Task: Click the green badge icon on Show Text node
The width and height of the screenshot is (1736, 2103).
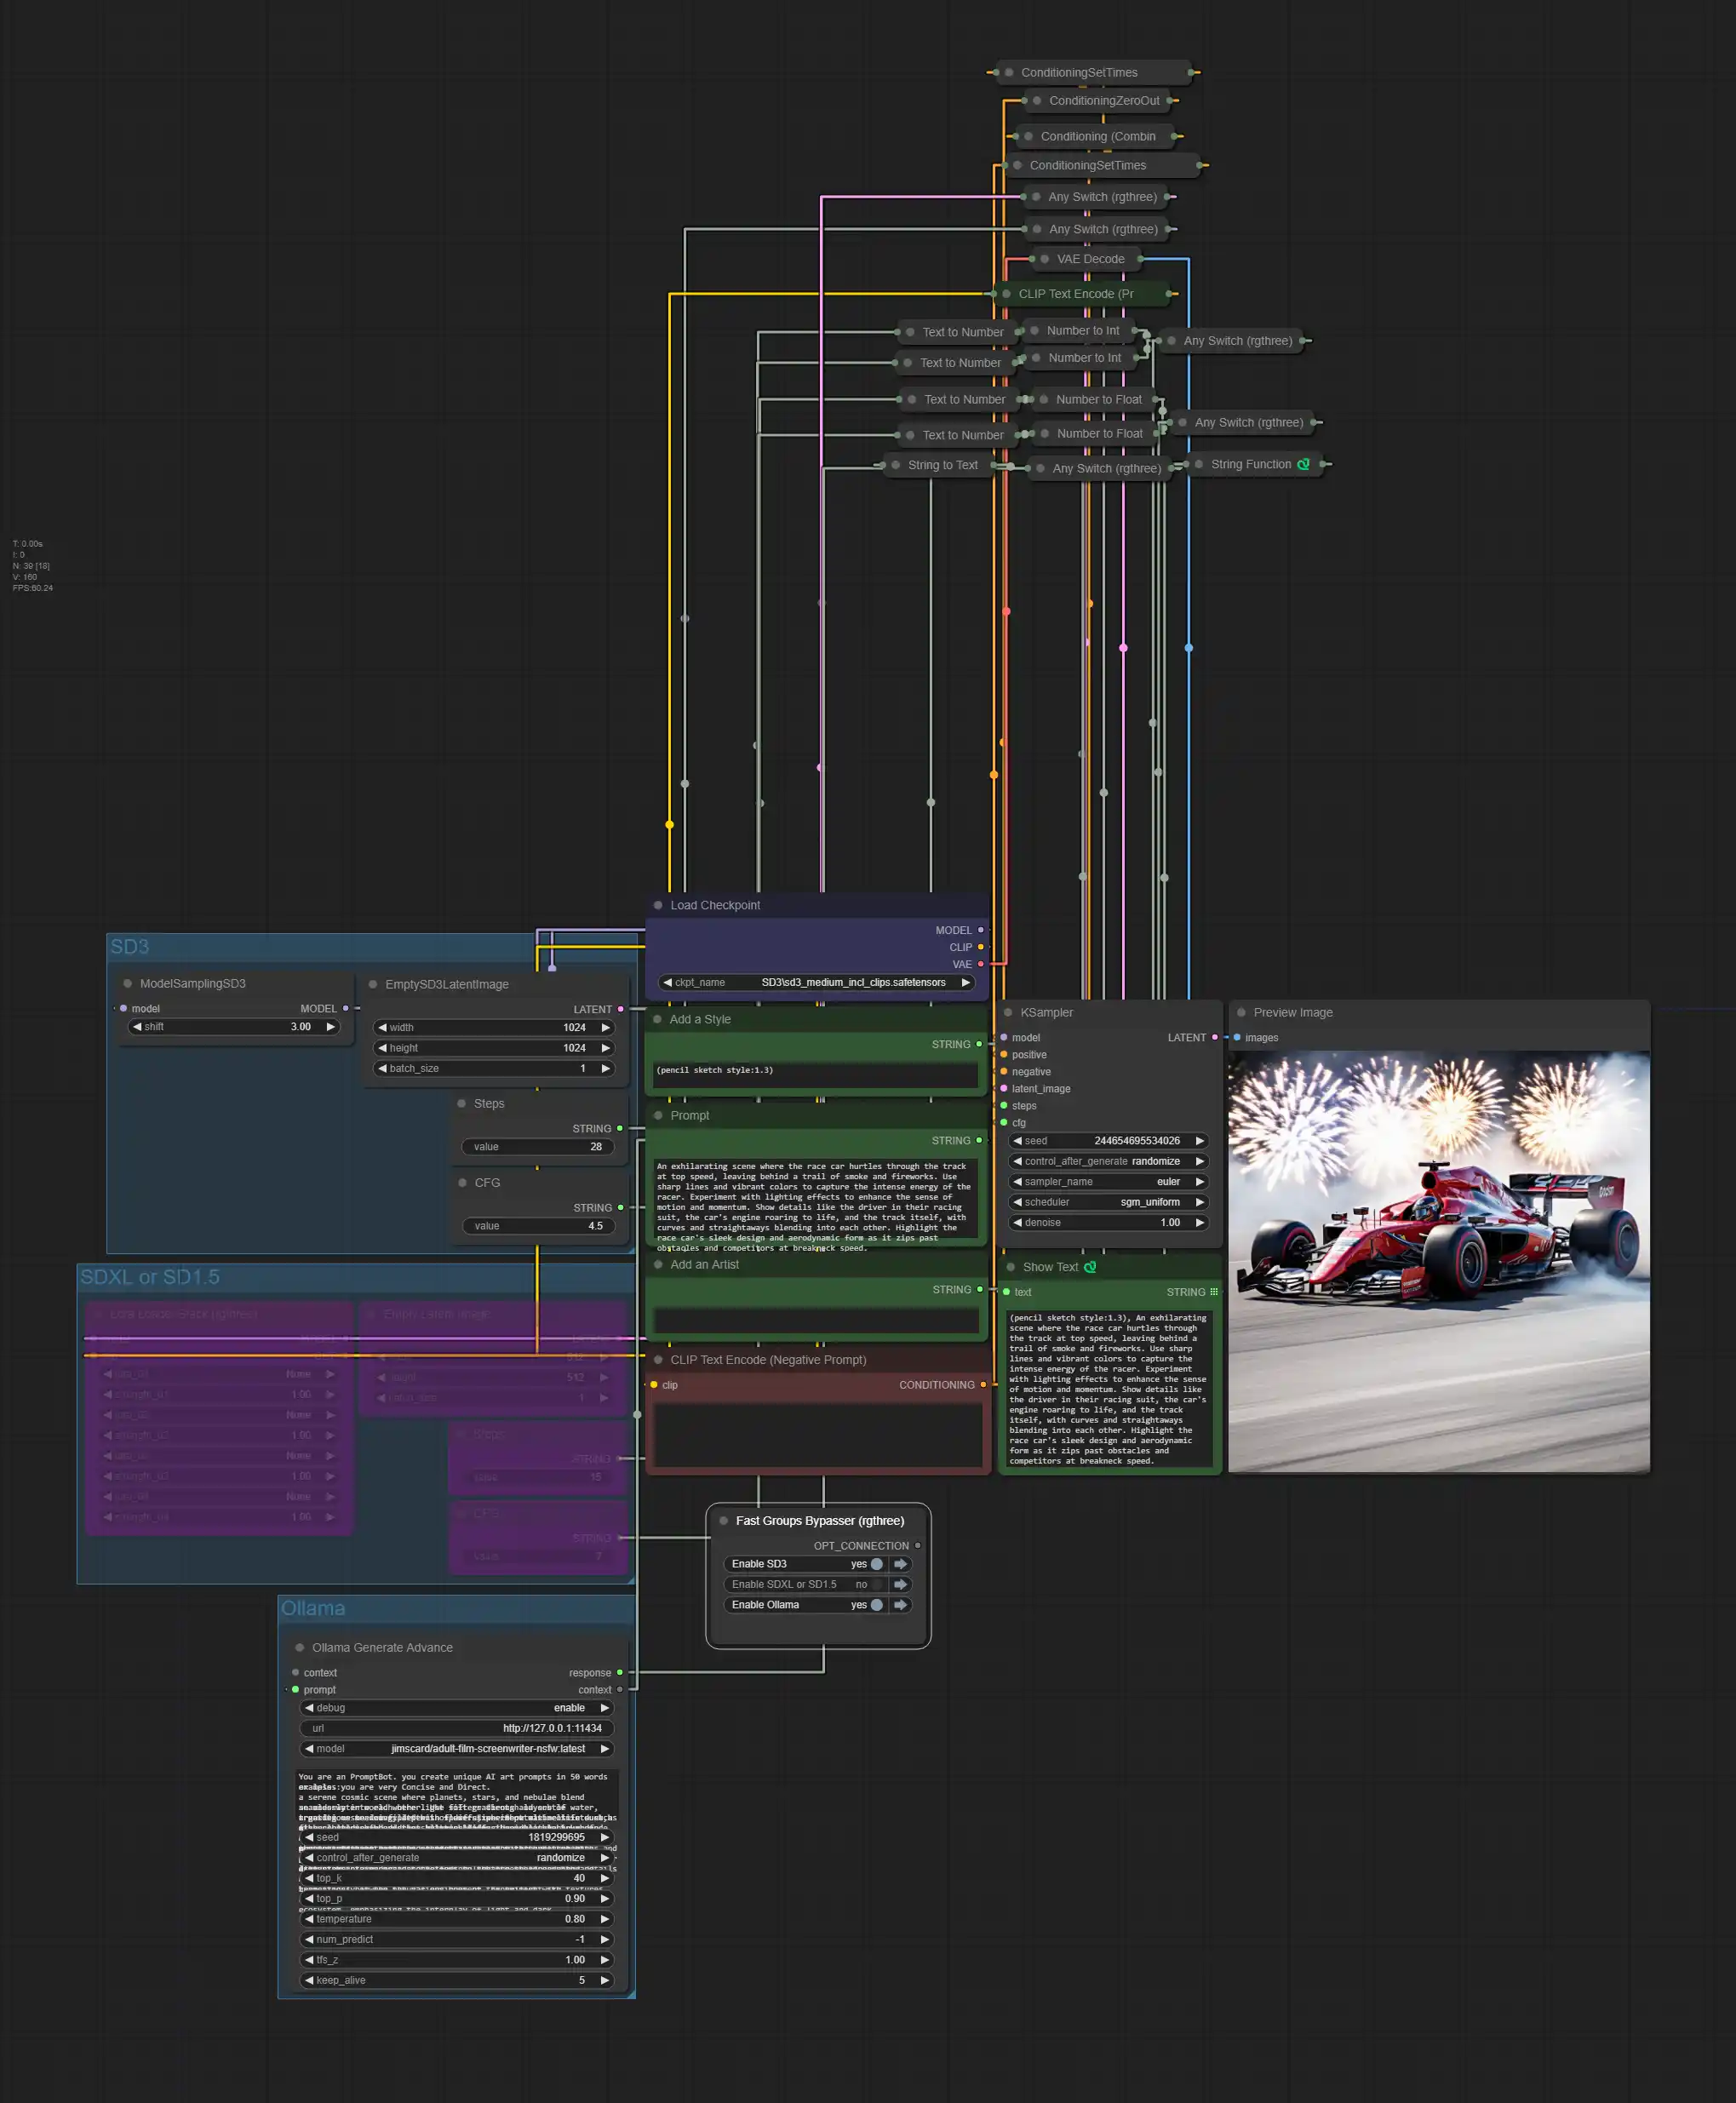Action: [x=1090, y=1267]
